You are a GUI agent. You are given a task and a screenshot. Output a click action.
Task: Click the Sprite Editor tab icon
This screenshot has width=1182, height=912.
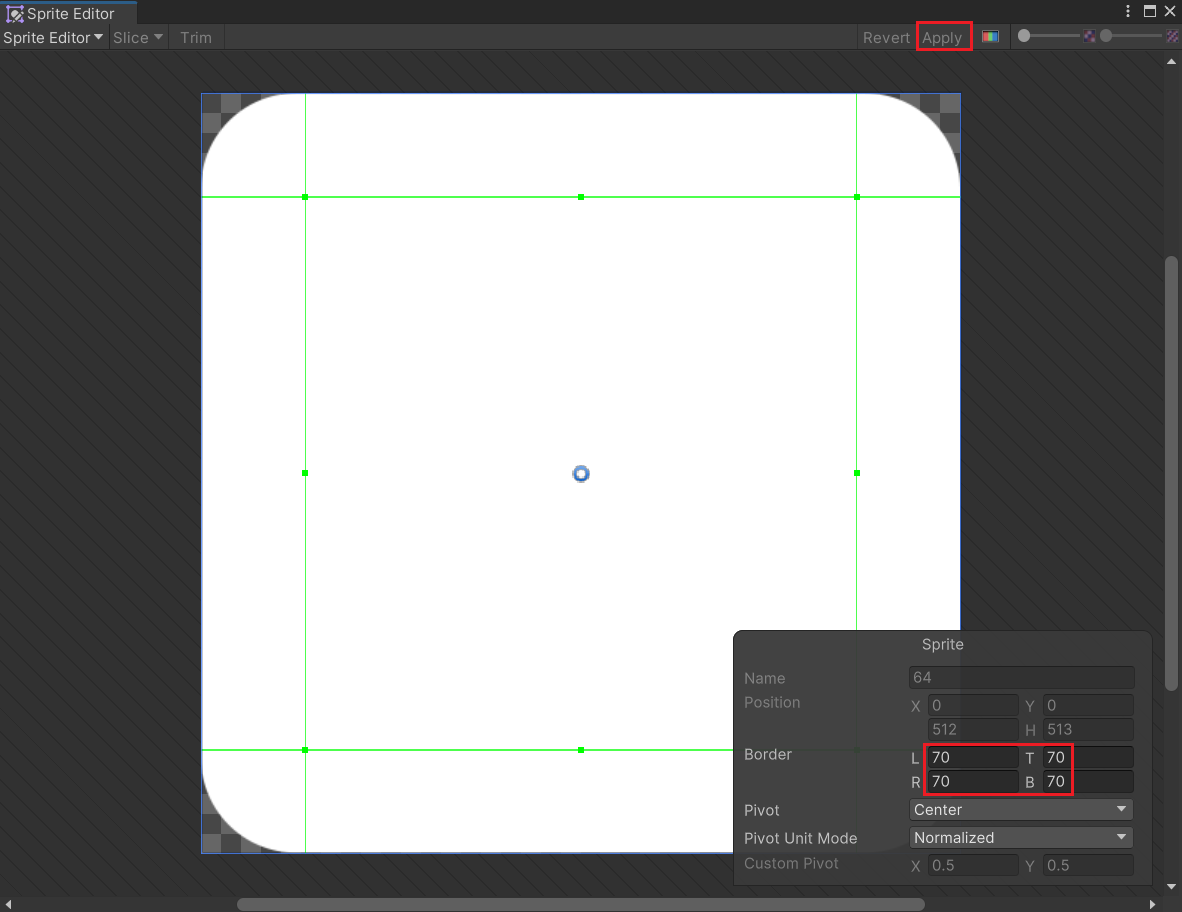[x=14, y=14]
